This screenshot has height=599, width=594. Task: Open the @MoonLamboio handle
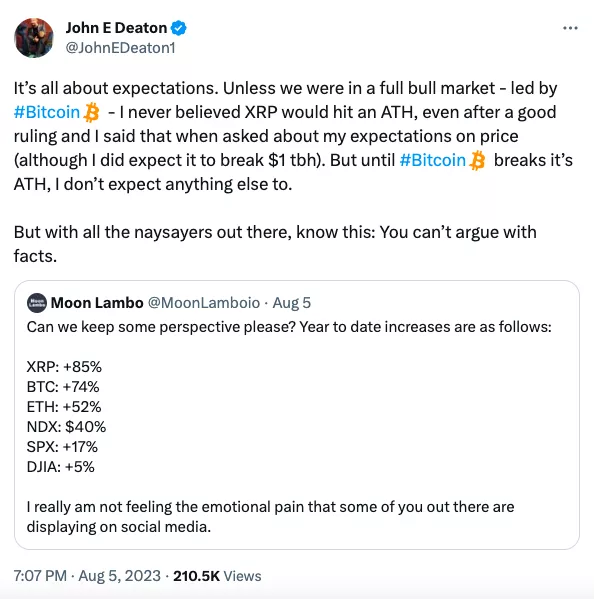tap(204, 303)
